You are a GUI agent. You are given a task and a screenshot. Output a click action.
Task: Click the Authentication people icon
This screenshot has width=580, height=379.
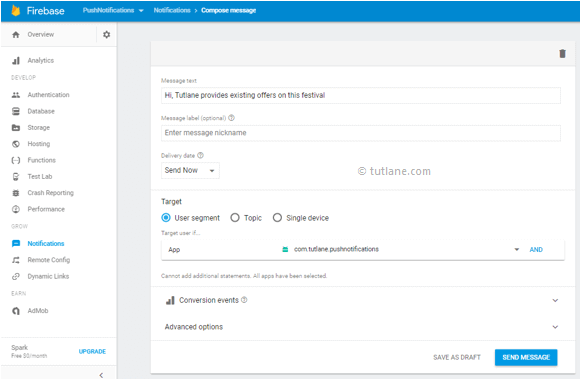[16, 95]
